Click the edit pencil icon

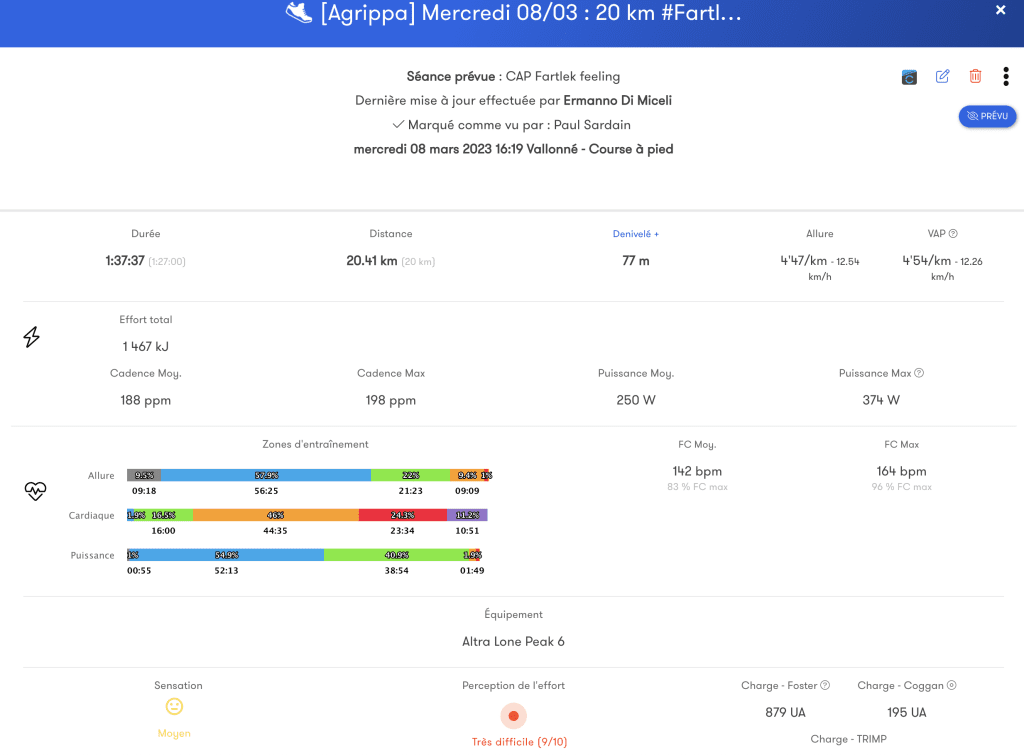click(x=942, y=76)
